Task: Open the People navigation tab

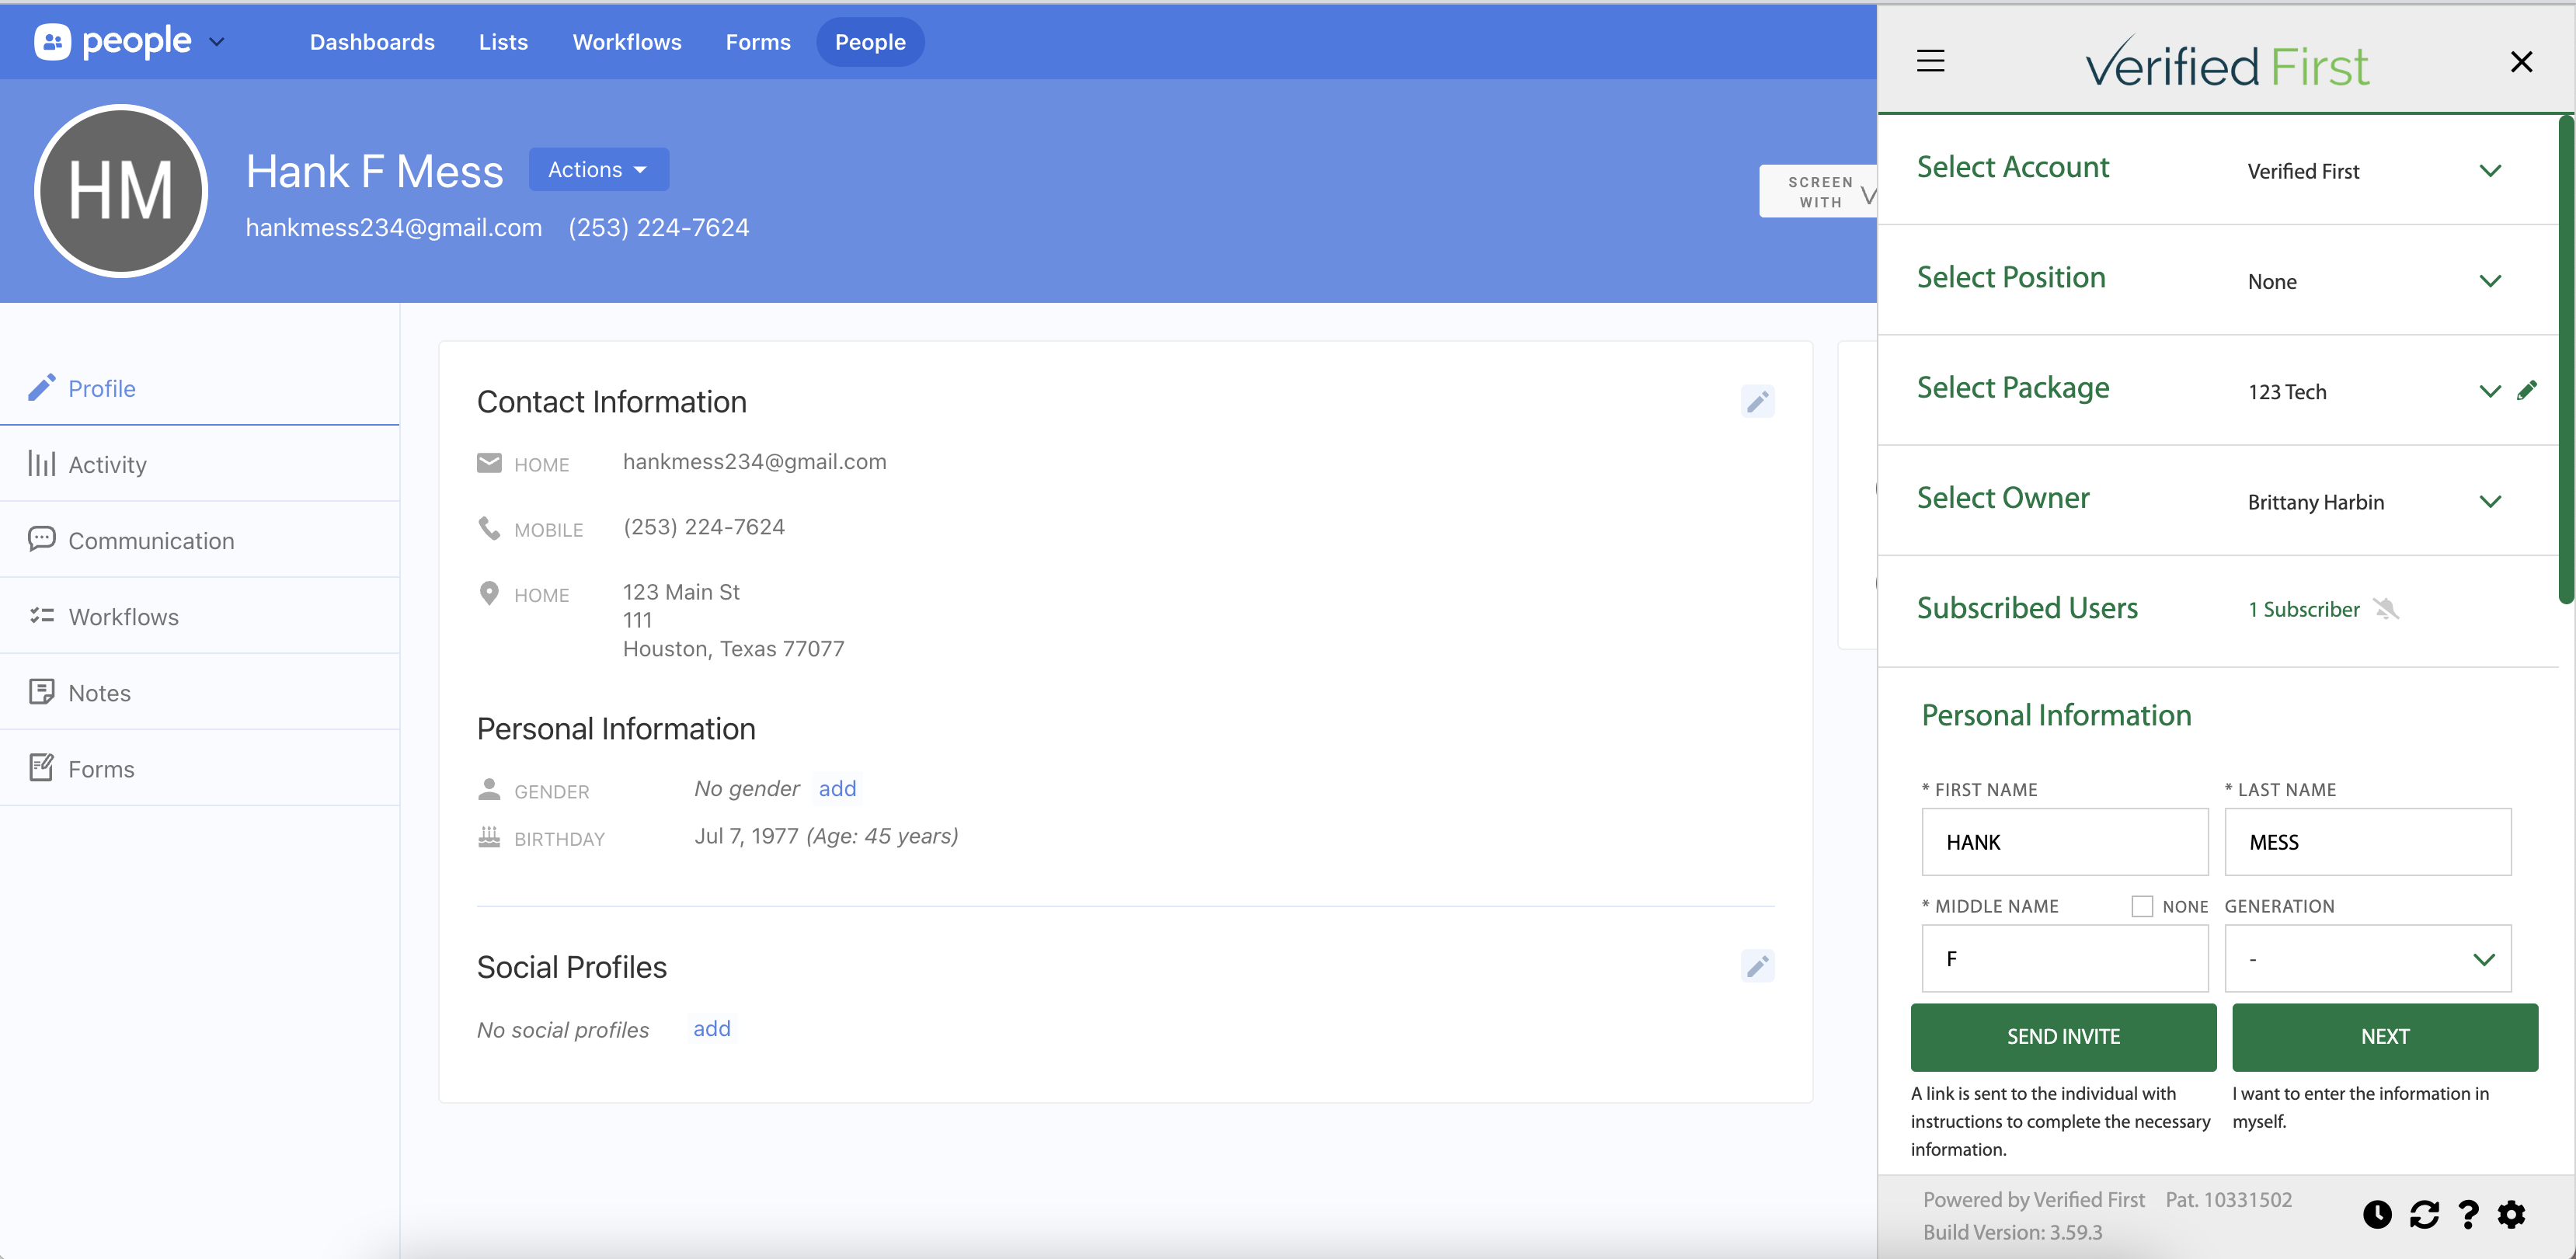Action: tap(869, 42)
